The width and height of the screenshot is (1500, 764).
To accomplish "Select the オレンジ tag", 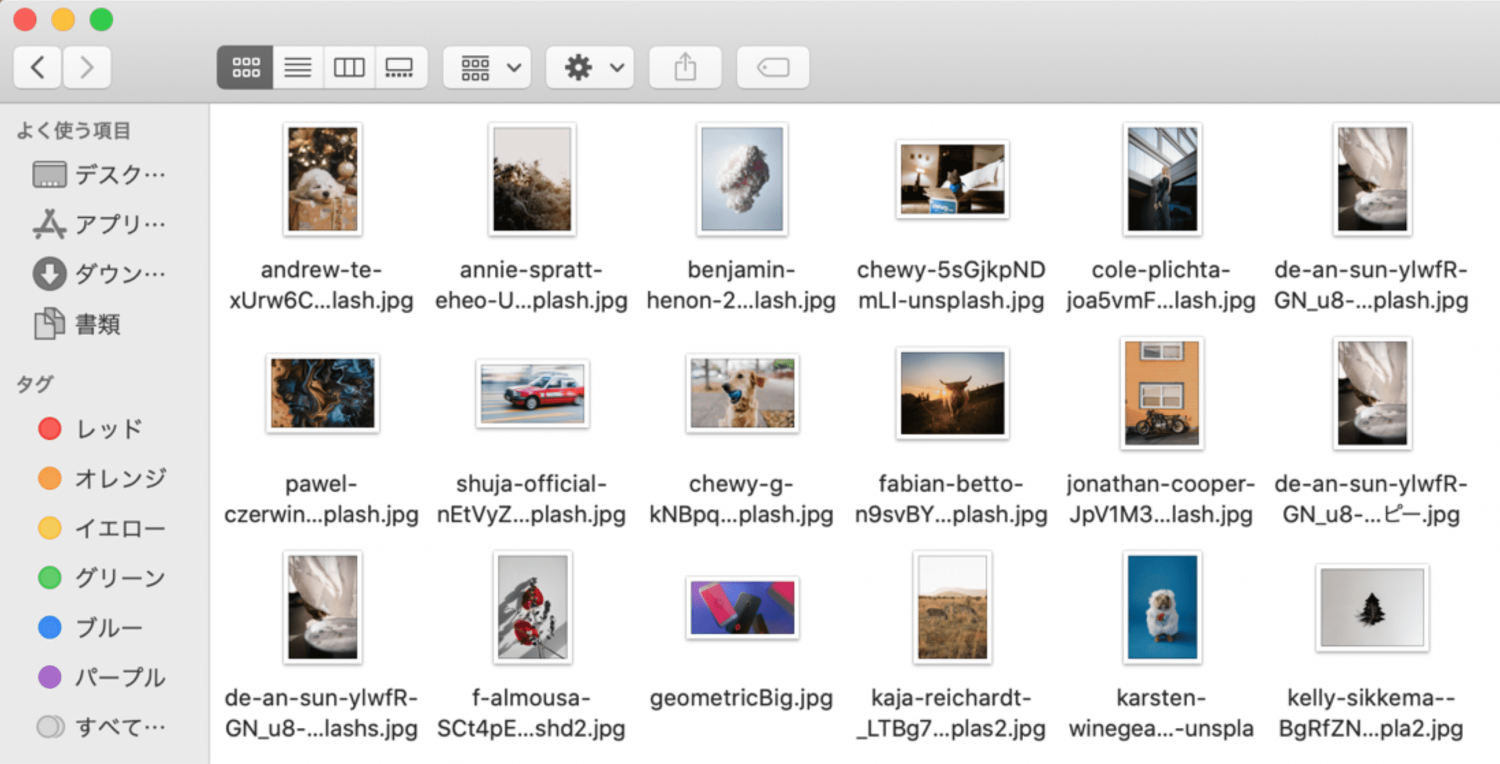I will pos(102,479).
